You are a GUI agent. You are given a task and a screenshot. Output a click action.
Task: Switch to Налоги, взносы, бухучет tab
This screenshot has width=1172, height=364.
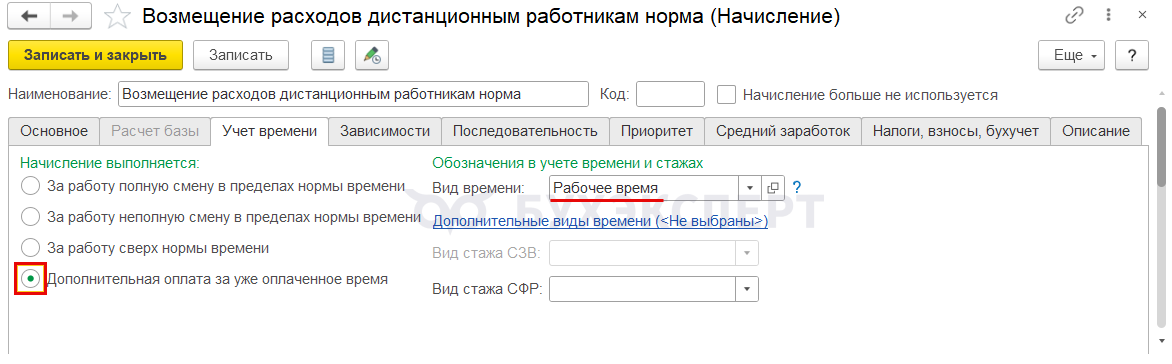pos(956,132)
